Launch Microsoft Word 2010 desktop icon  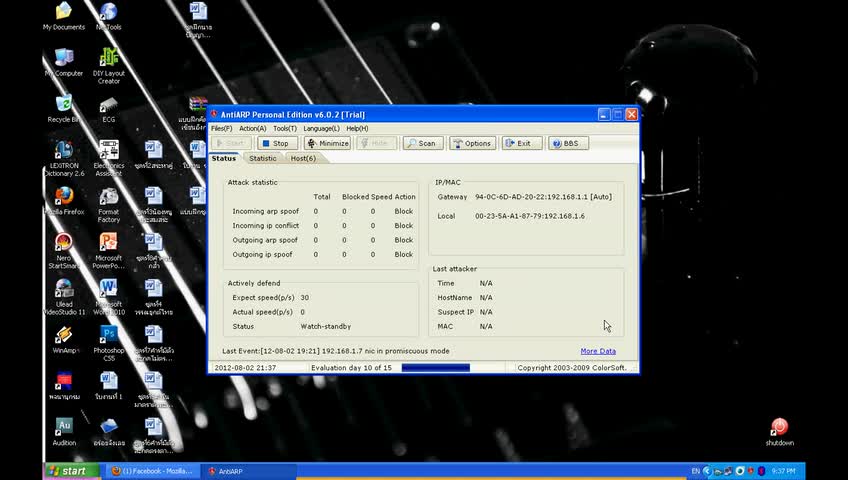pos(109,297)
